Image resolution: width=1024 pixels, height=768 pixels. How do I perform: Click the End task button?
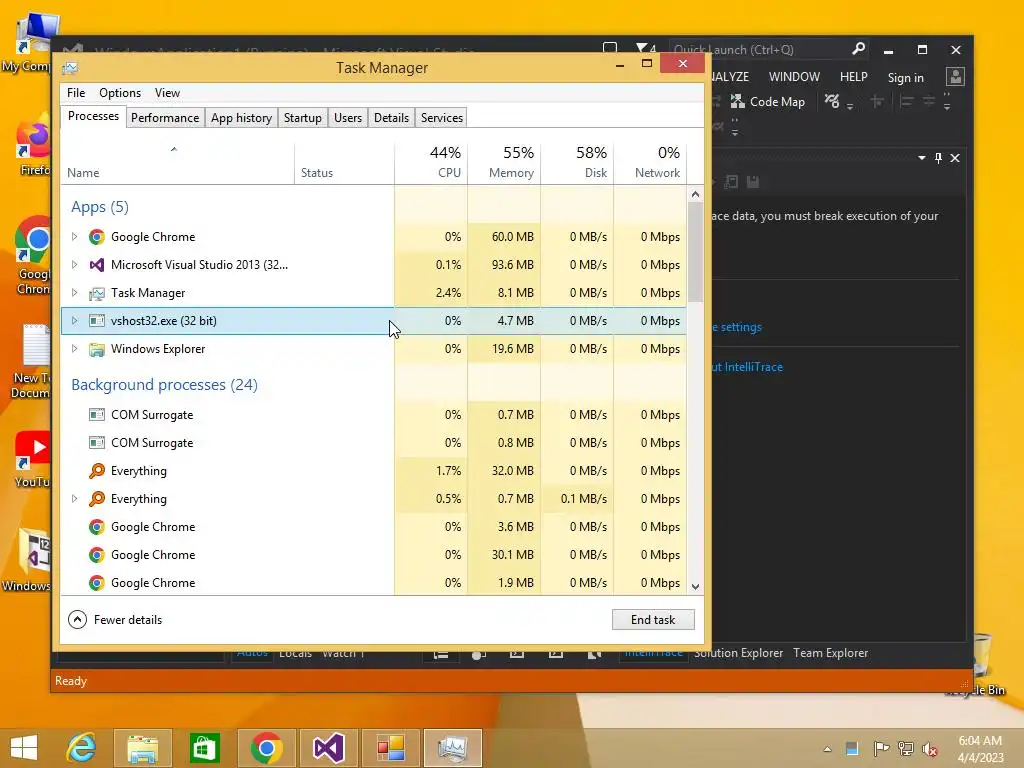pyautogui.click(x=653, y=620)
